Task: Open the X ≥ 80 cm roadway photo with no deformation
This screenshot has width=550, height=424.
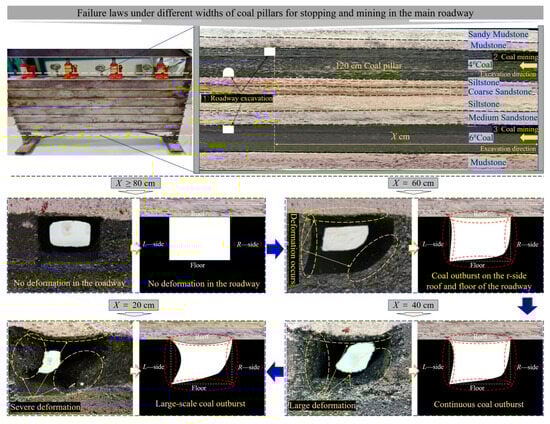Action: point(69,245)
